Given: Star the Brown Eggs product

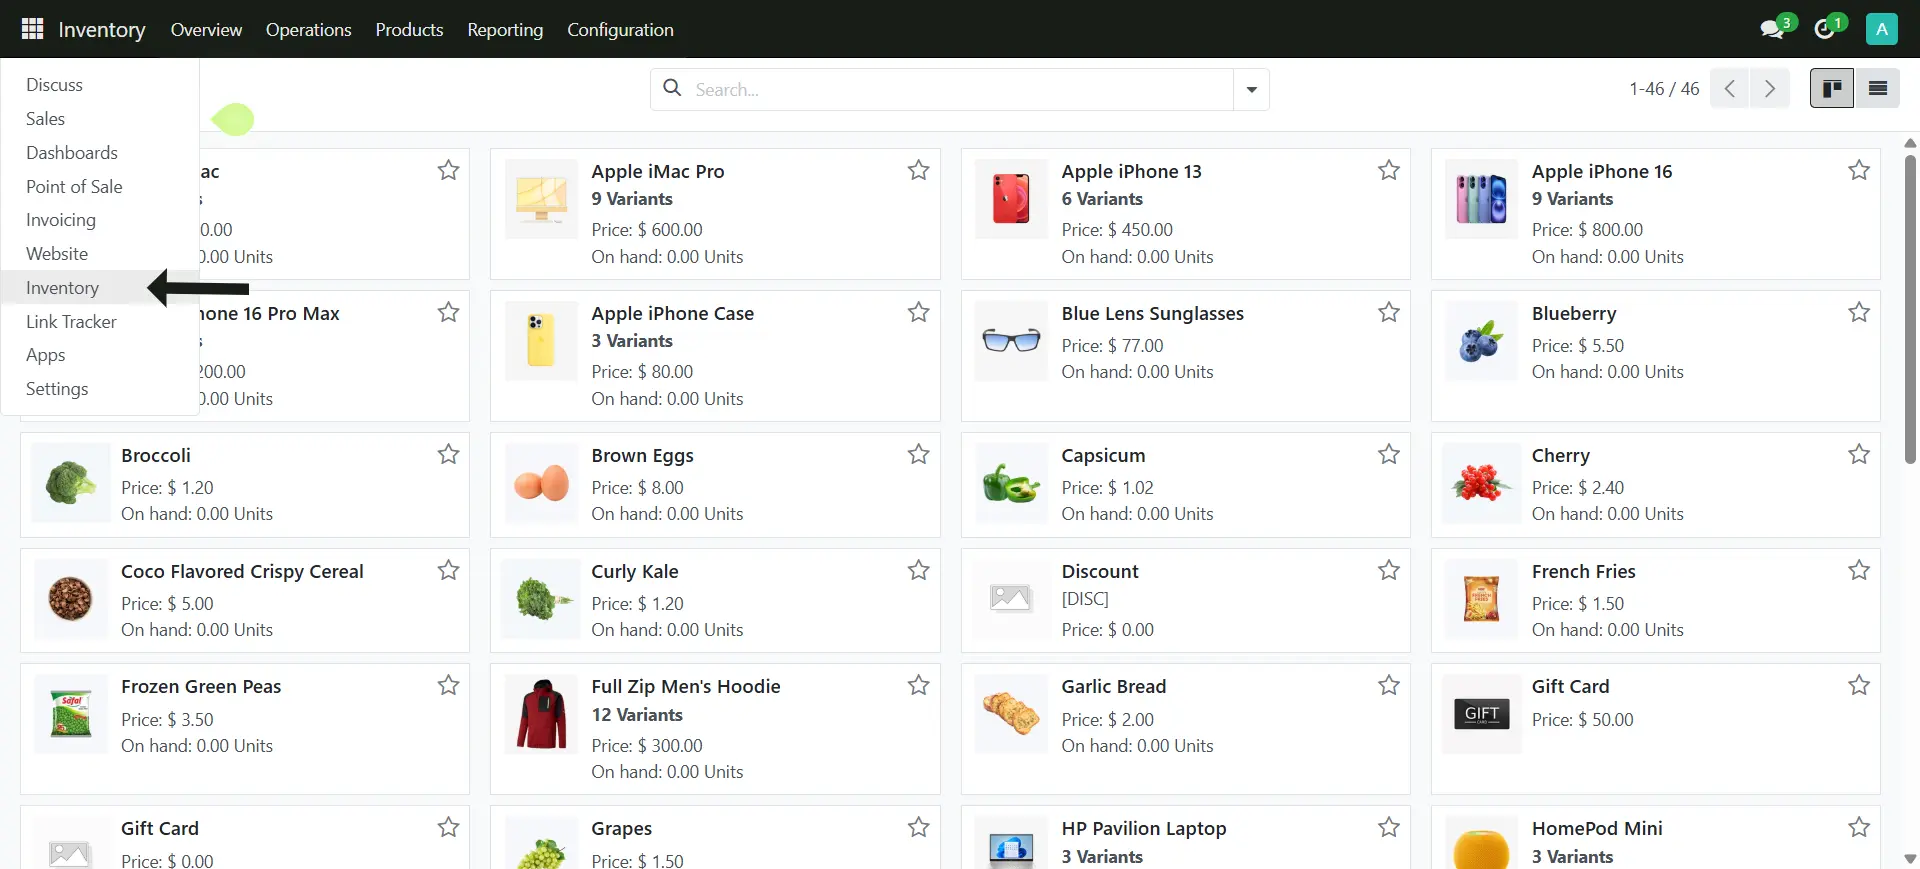Looking at the screenshot, I should (918, 455).
